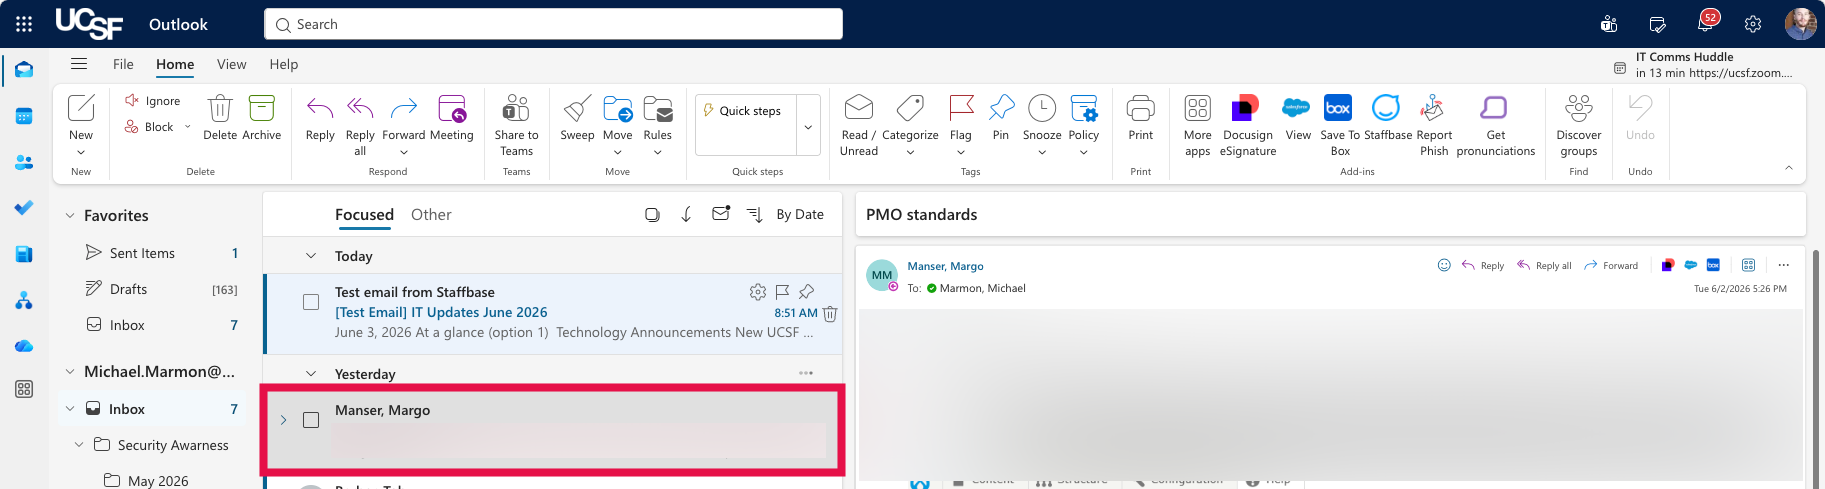Image resolution: width=1825 pixels, height=489 pixels.
Task: Check the Test email from Staffbase checkbox
Action: (x=311, y=302)
